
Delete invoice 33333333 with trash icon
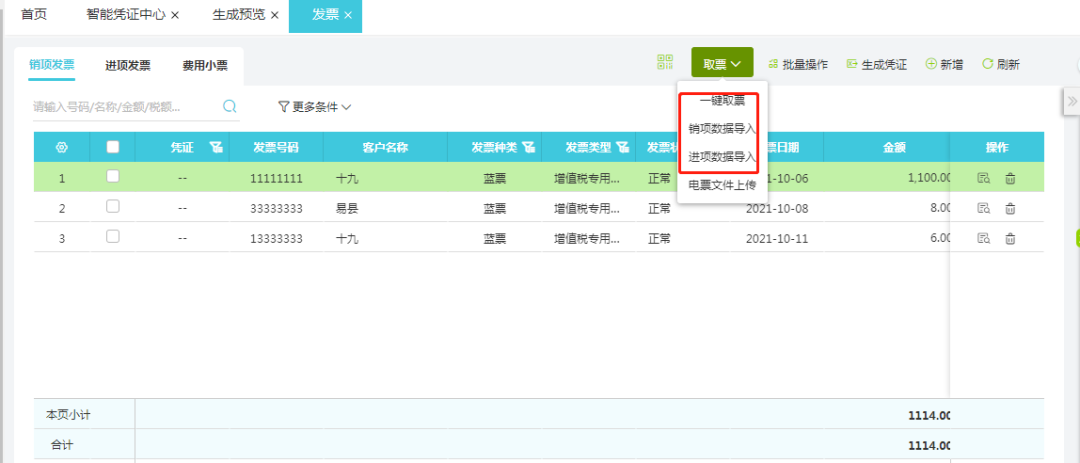pos(1010,209)
